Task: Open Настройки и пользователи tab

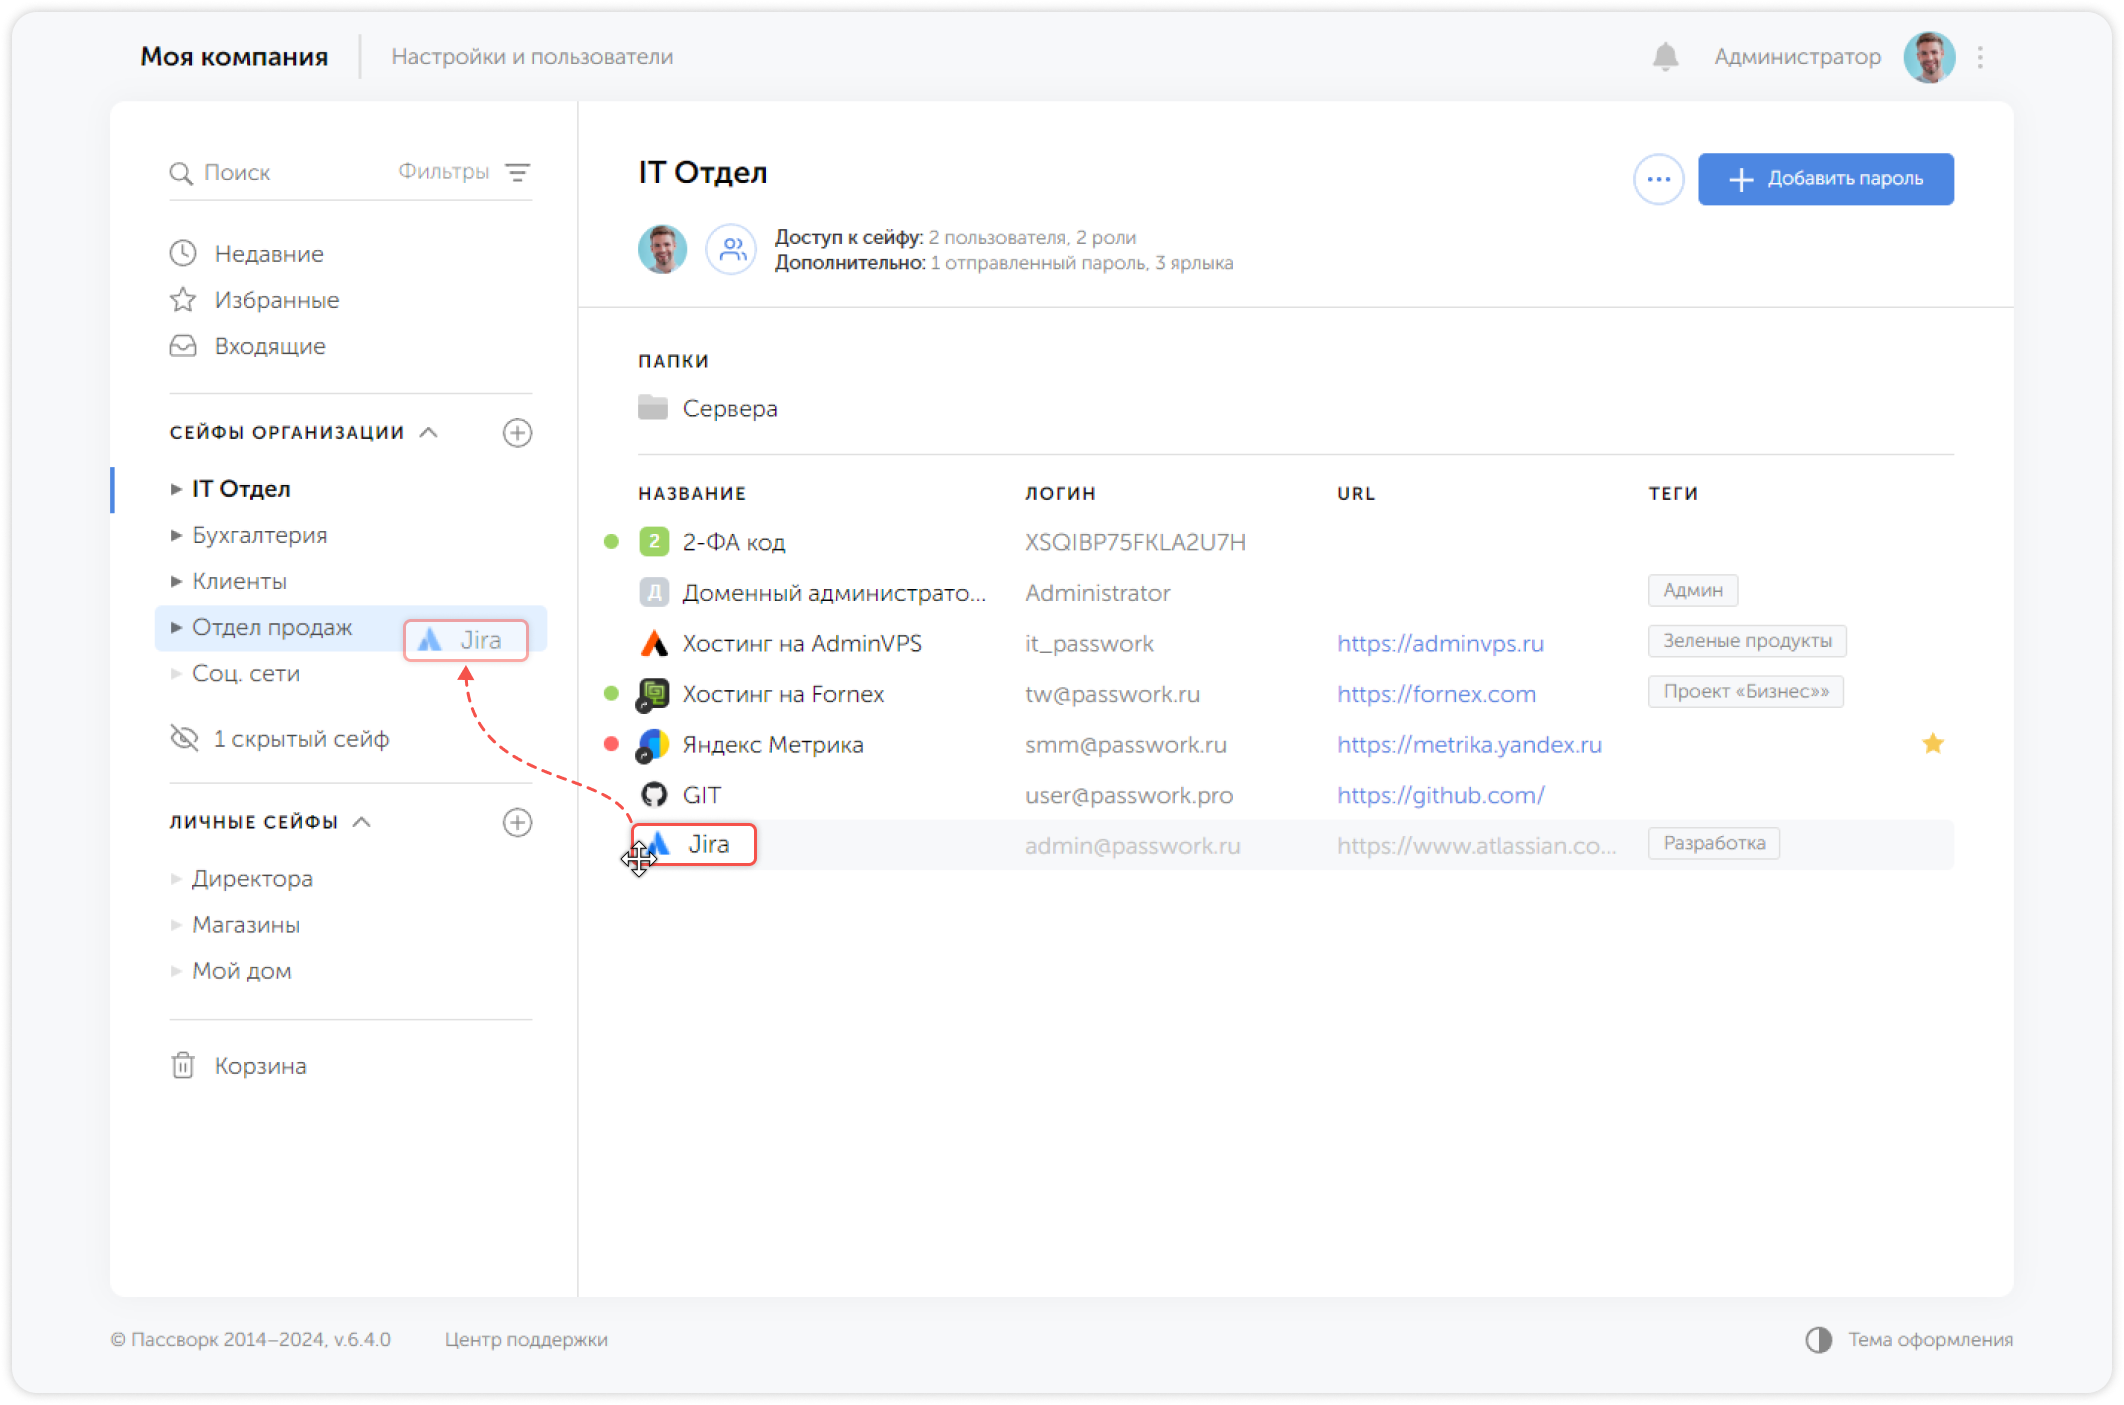Action: 532,57
